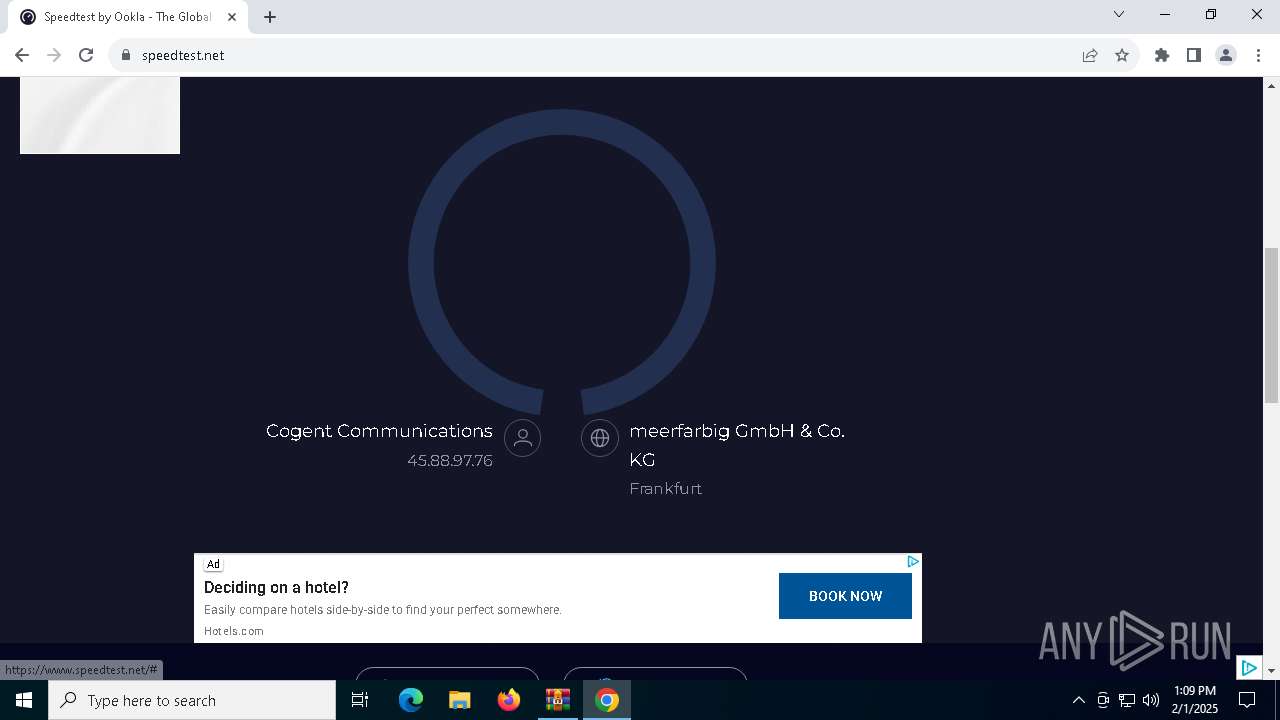Click the Ad label badge
The image size is (1280, 720).
[x=213, y=564]
